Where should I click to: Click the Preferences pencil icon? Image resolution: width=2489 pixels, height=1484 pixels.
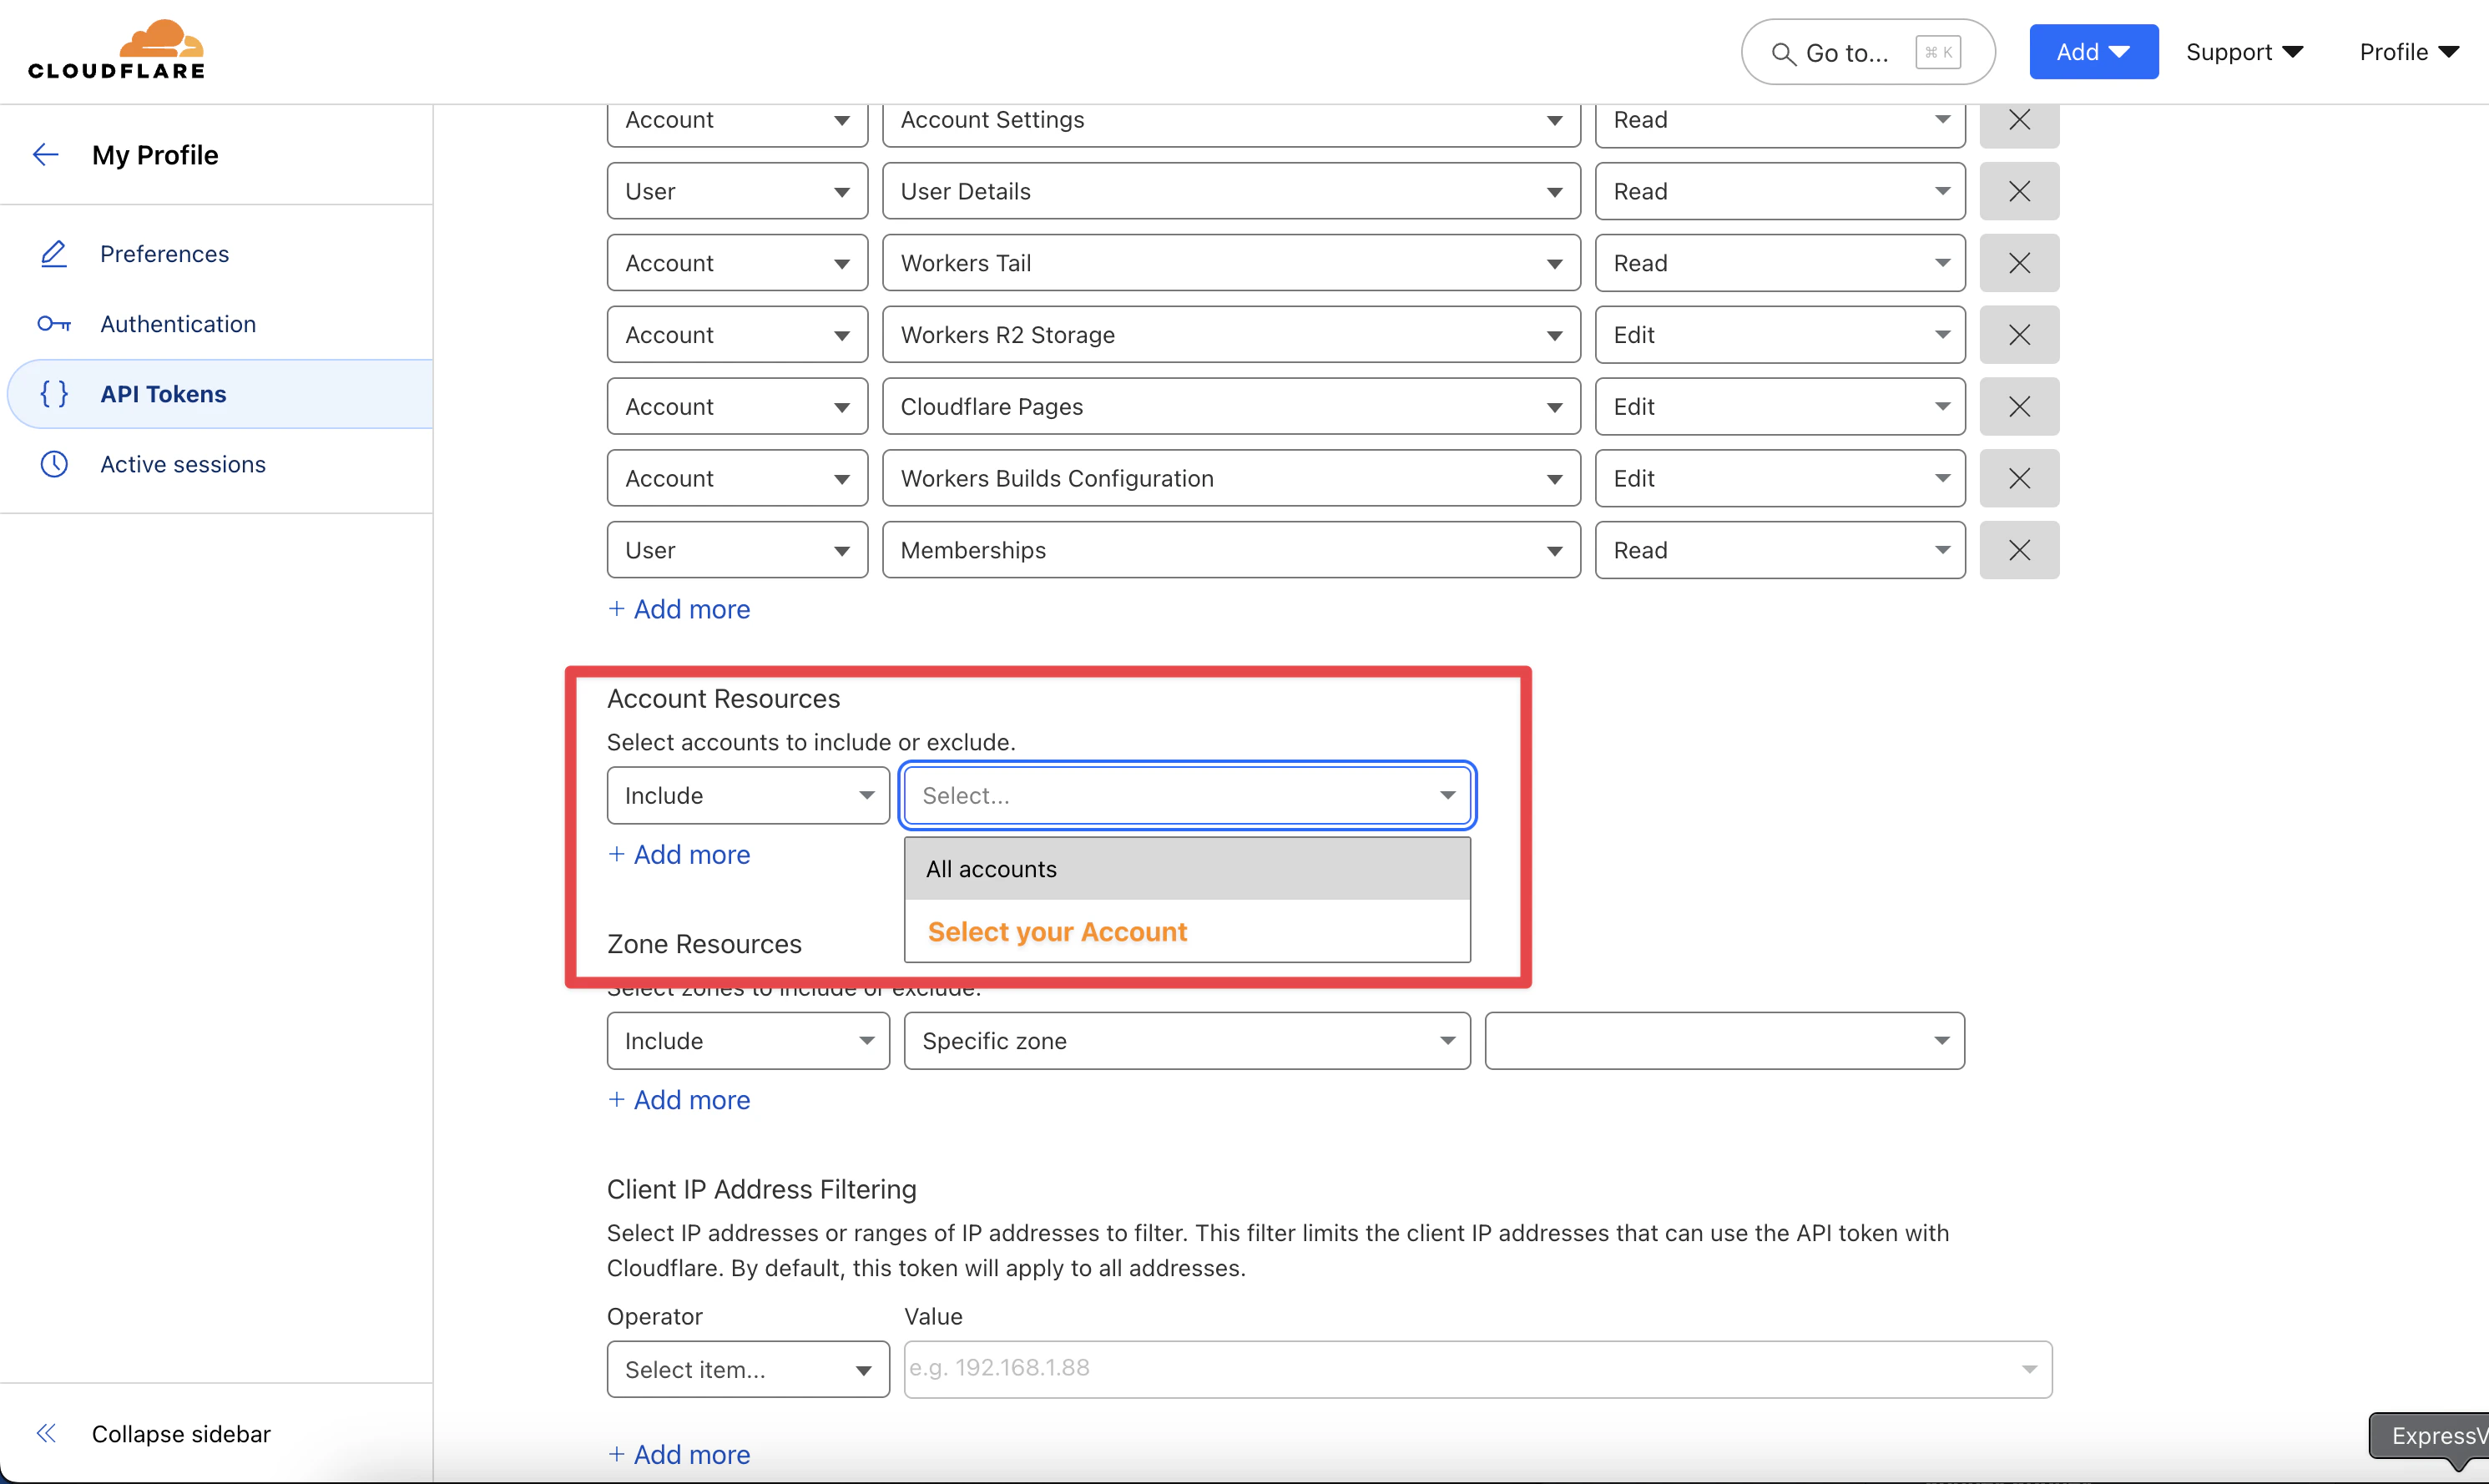[x=53, y=254]
